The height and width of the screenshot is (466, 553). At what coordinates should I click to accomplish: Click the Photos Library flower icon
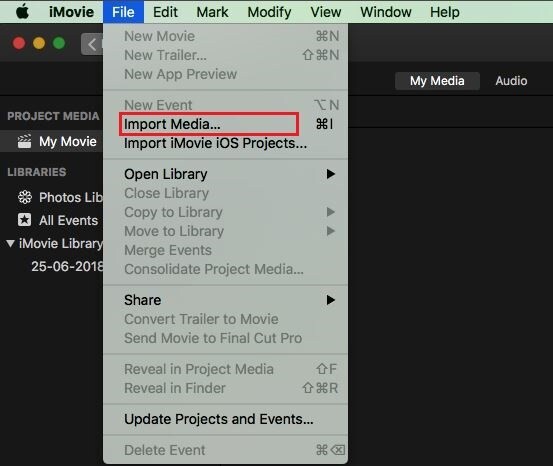tap(25, 197)
